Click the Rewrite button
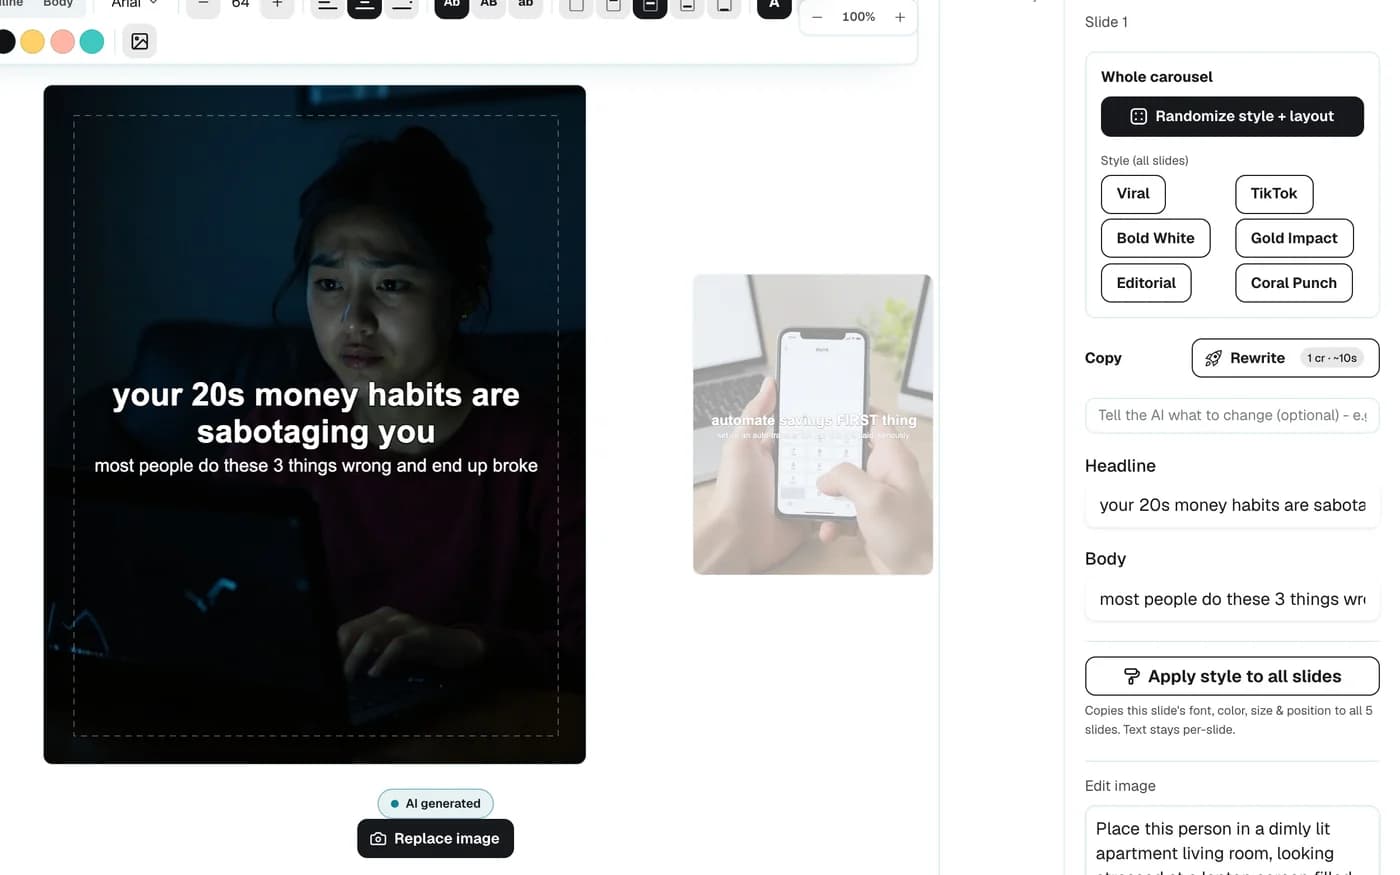 tap(1285, 358)
